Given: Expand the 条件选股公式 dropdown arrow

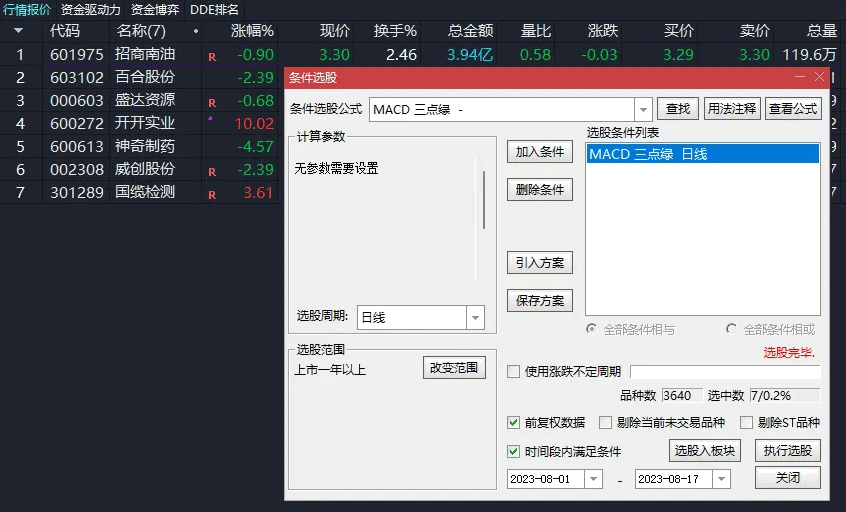Looking at the screenshot, I should tap(643, 110).
